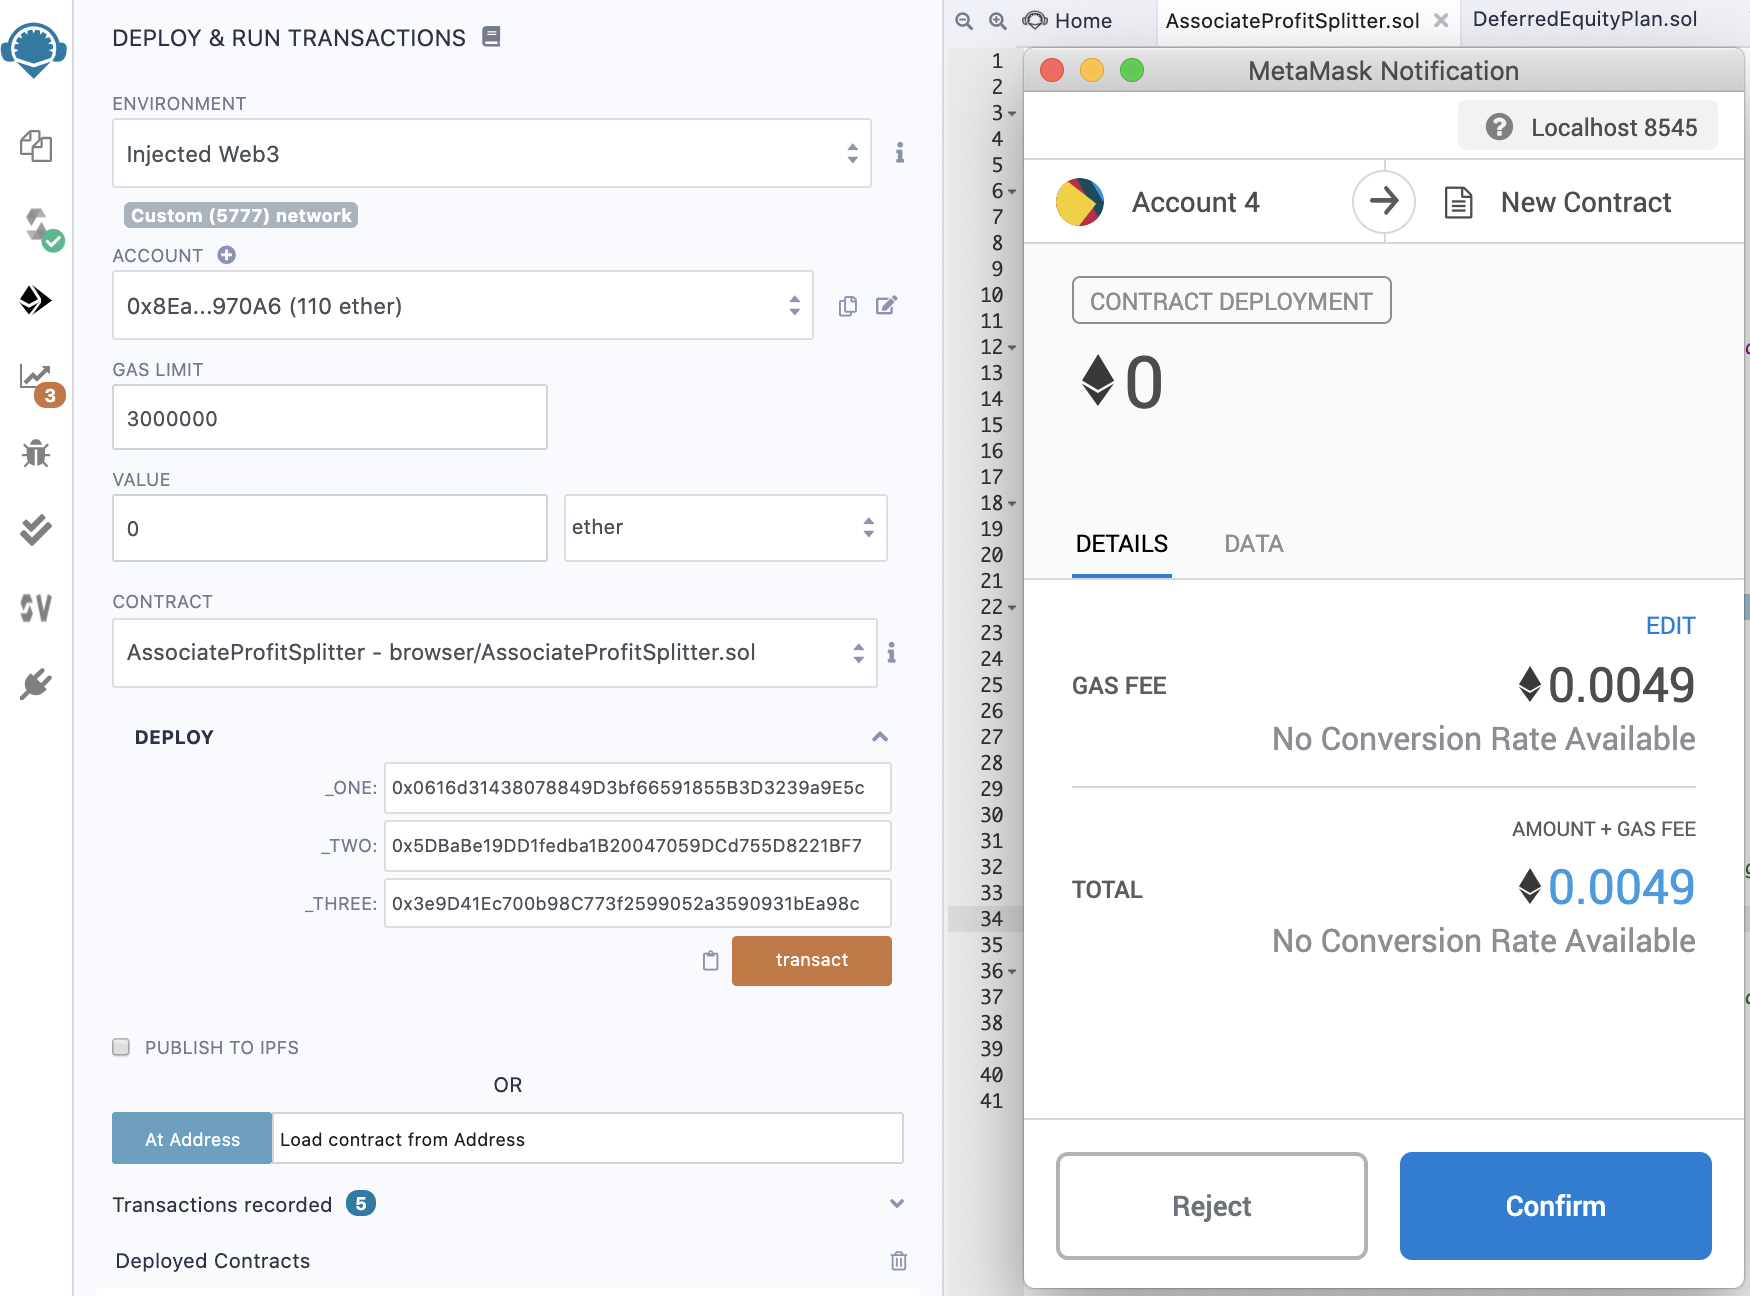
Task: Open Environment dropdown Injected Web3
Action: tap(492, 153)
